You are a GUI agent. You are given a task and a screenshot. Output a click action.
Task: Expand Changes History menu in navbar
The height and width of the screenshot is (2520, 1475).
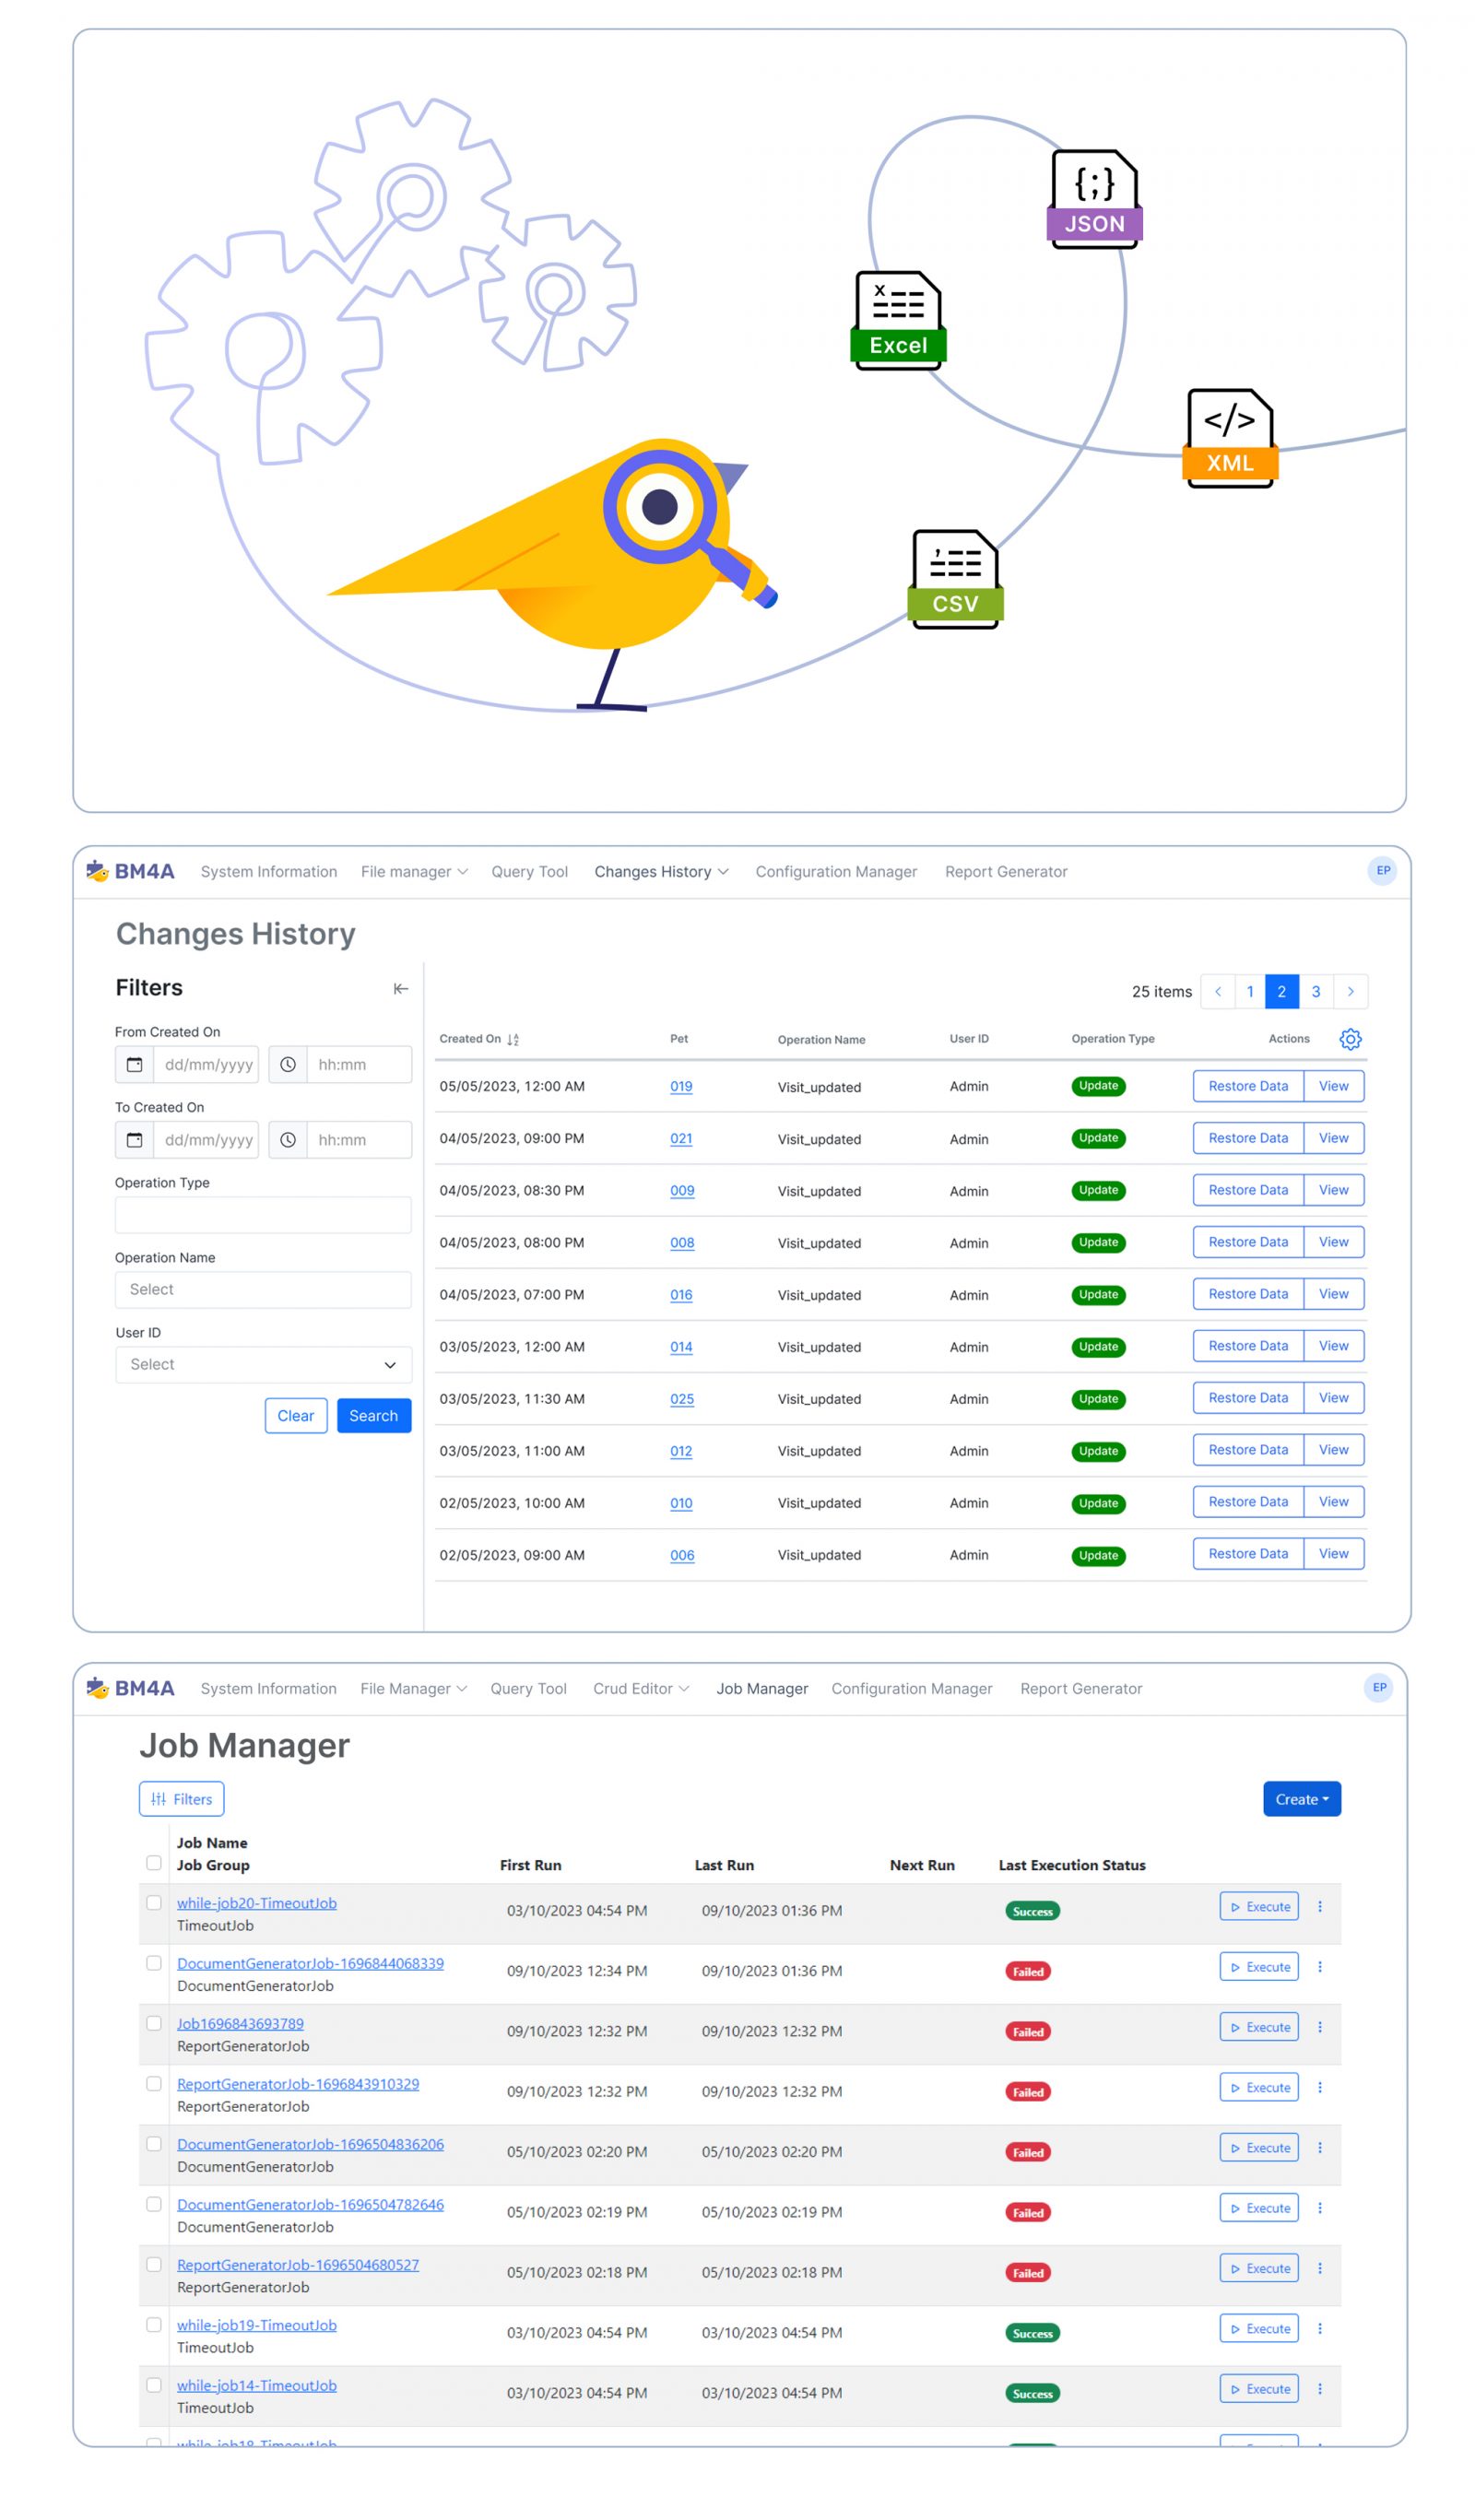[x=661, y=871]
